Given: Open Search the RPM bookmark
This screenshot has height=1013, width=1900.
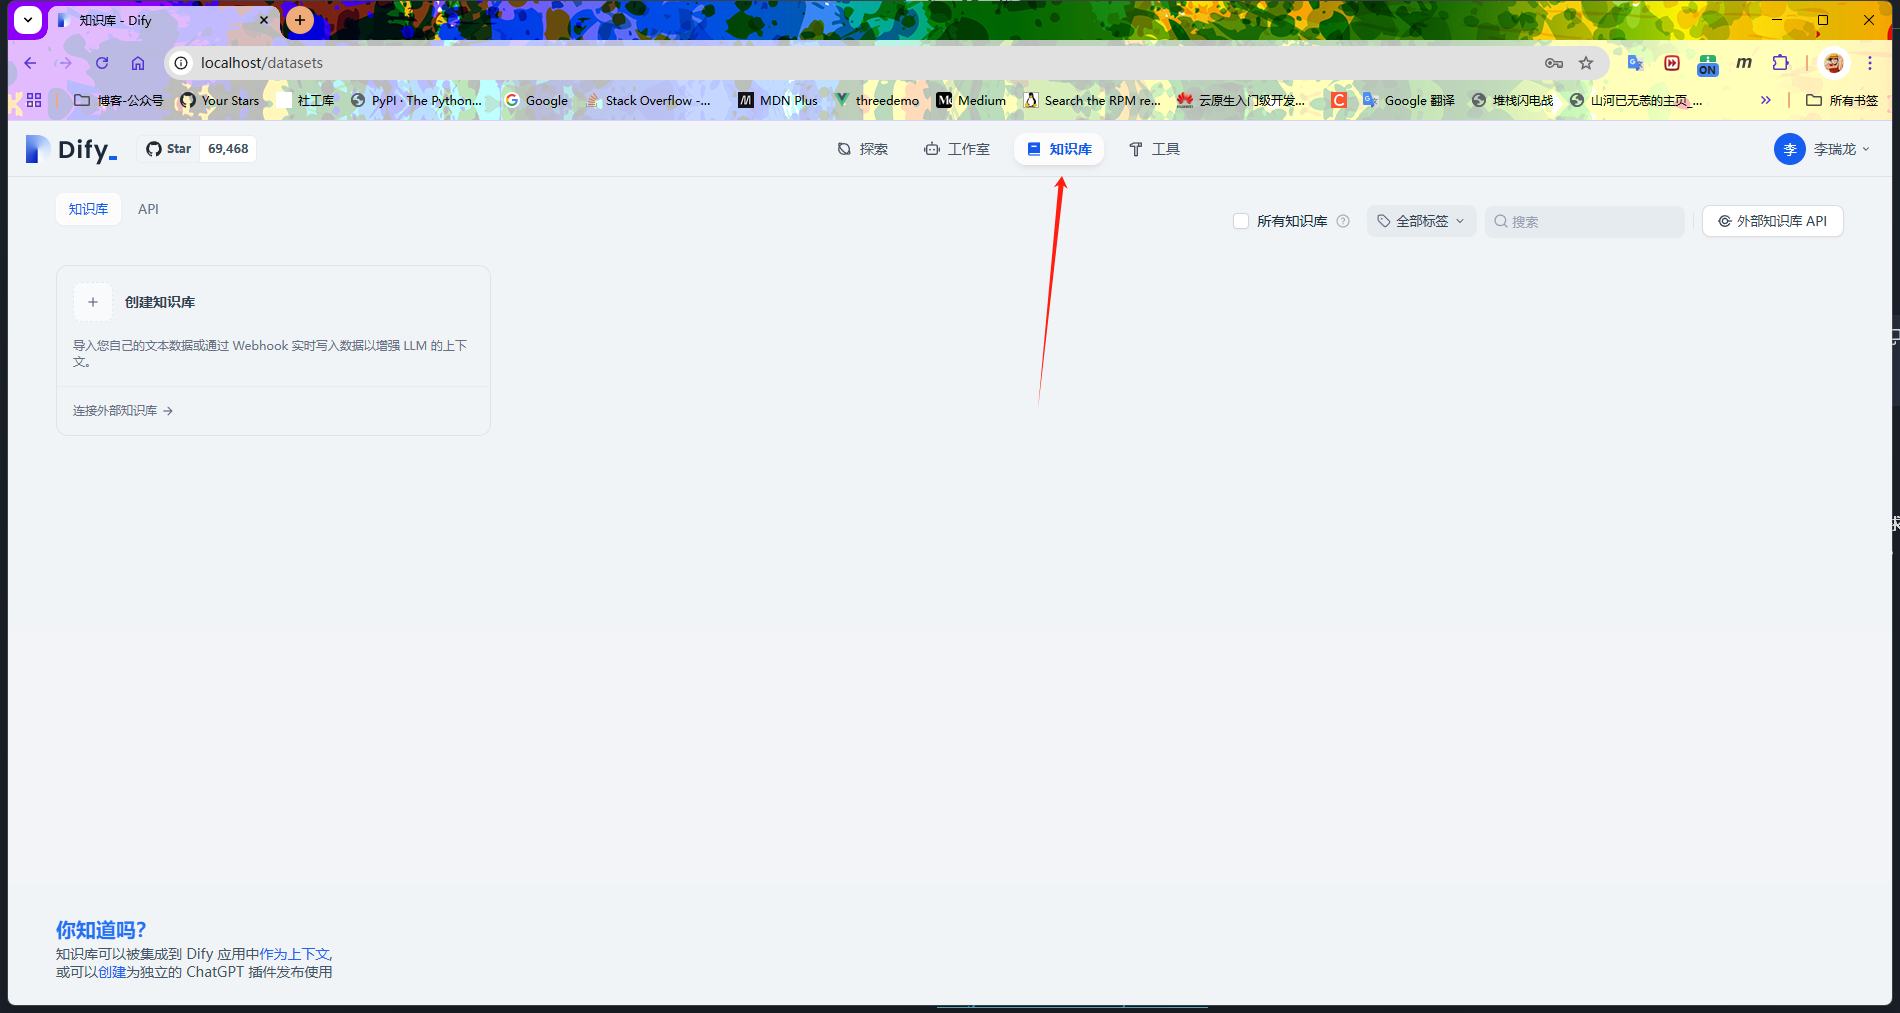Looking at the screenshot, I should point(1092,100).
